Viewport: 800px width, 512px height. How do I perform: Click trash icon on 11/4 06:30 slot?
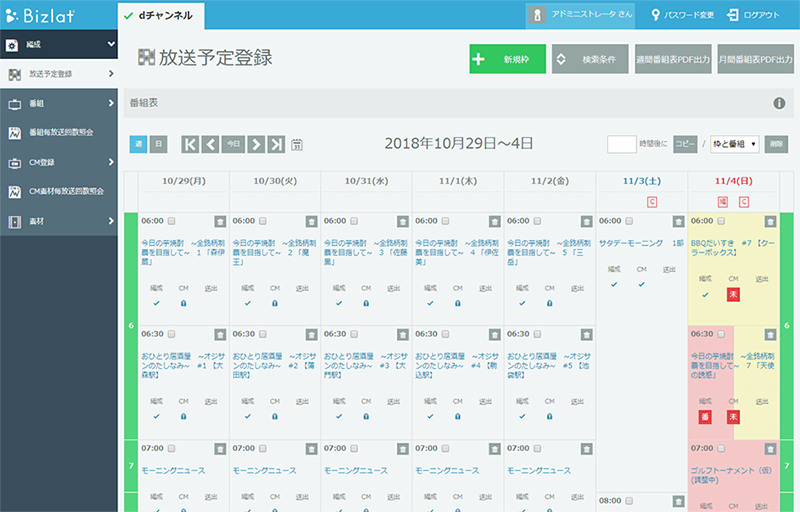(770, 335)
